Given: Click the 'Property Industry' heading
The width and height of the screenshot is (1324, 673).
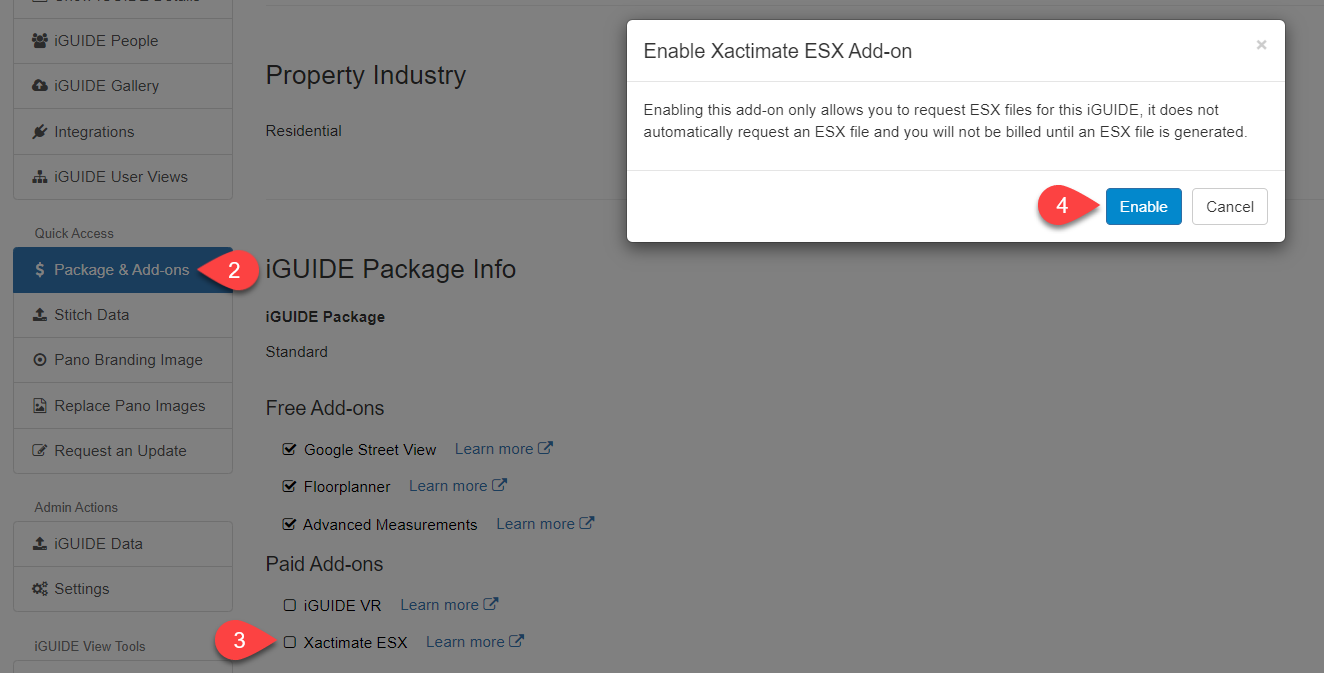Looking at the screenshot, I should click(x=366, y=75).
